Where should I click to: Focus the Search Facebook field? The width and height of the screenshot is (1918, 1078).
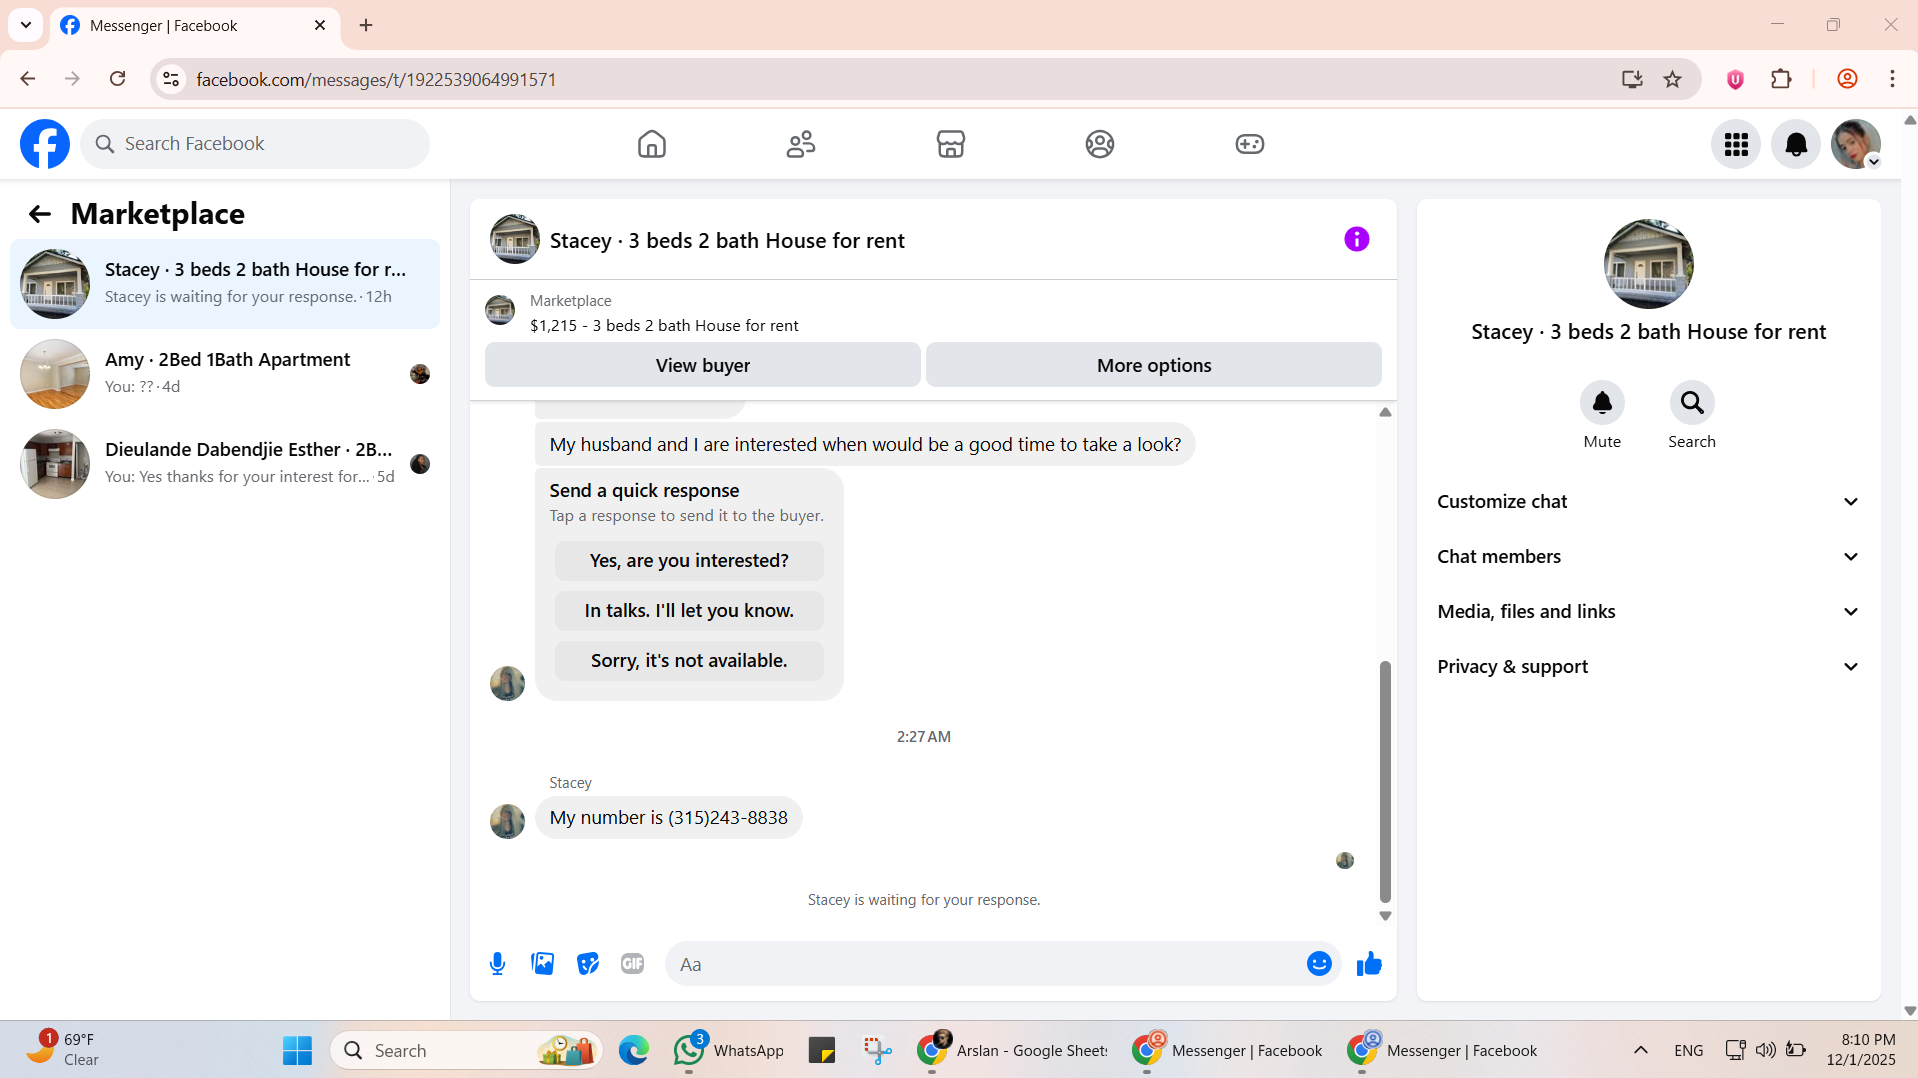pos(255,144)
